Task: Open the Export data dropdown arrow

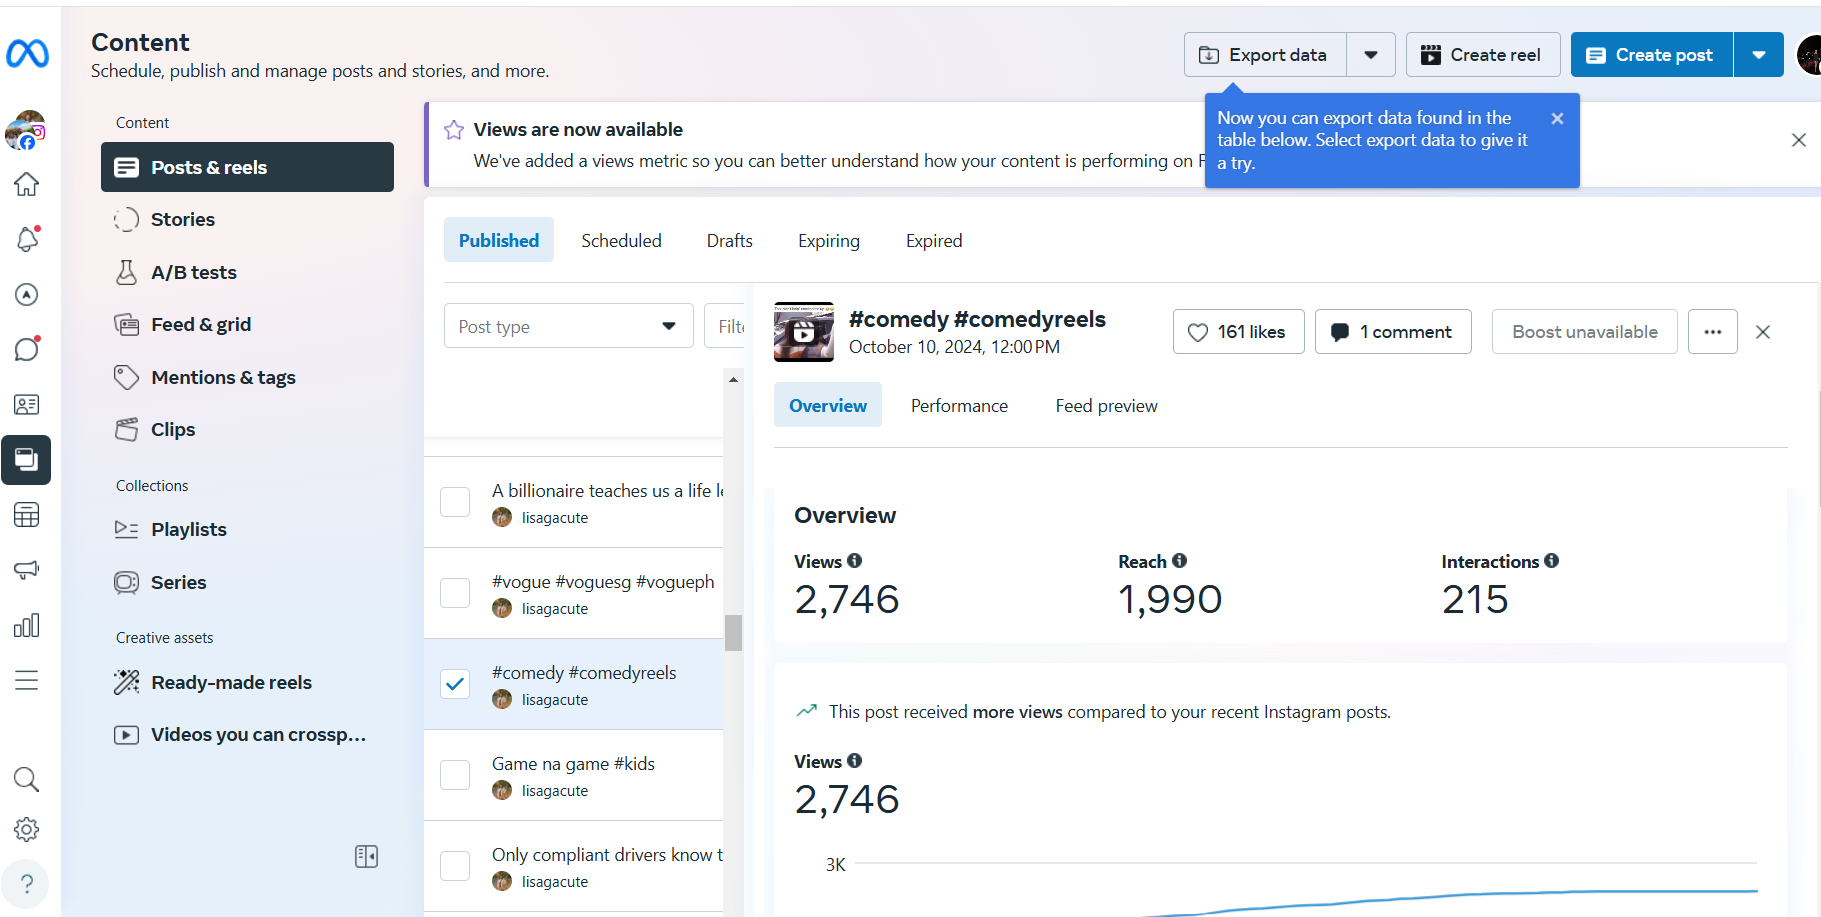Action: (x=1371, y=55)
